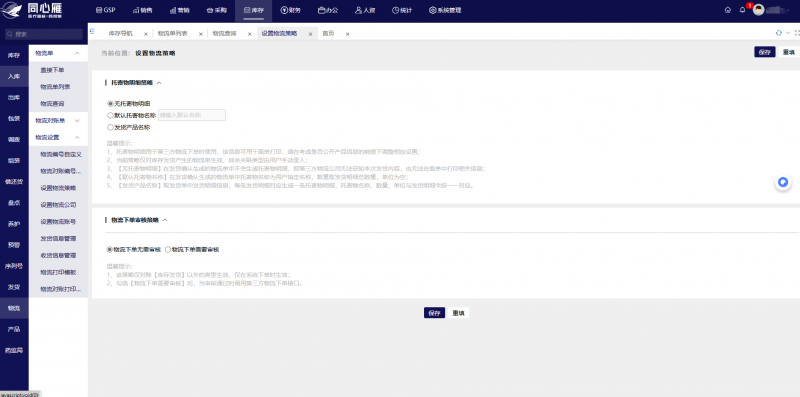Select 无托寄物明细 radio option
The height and width of the screenshot is (397, 800).
[x=110, y=104]
